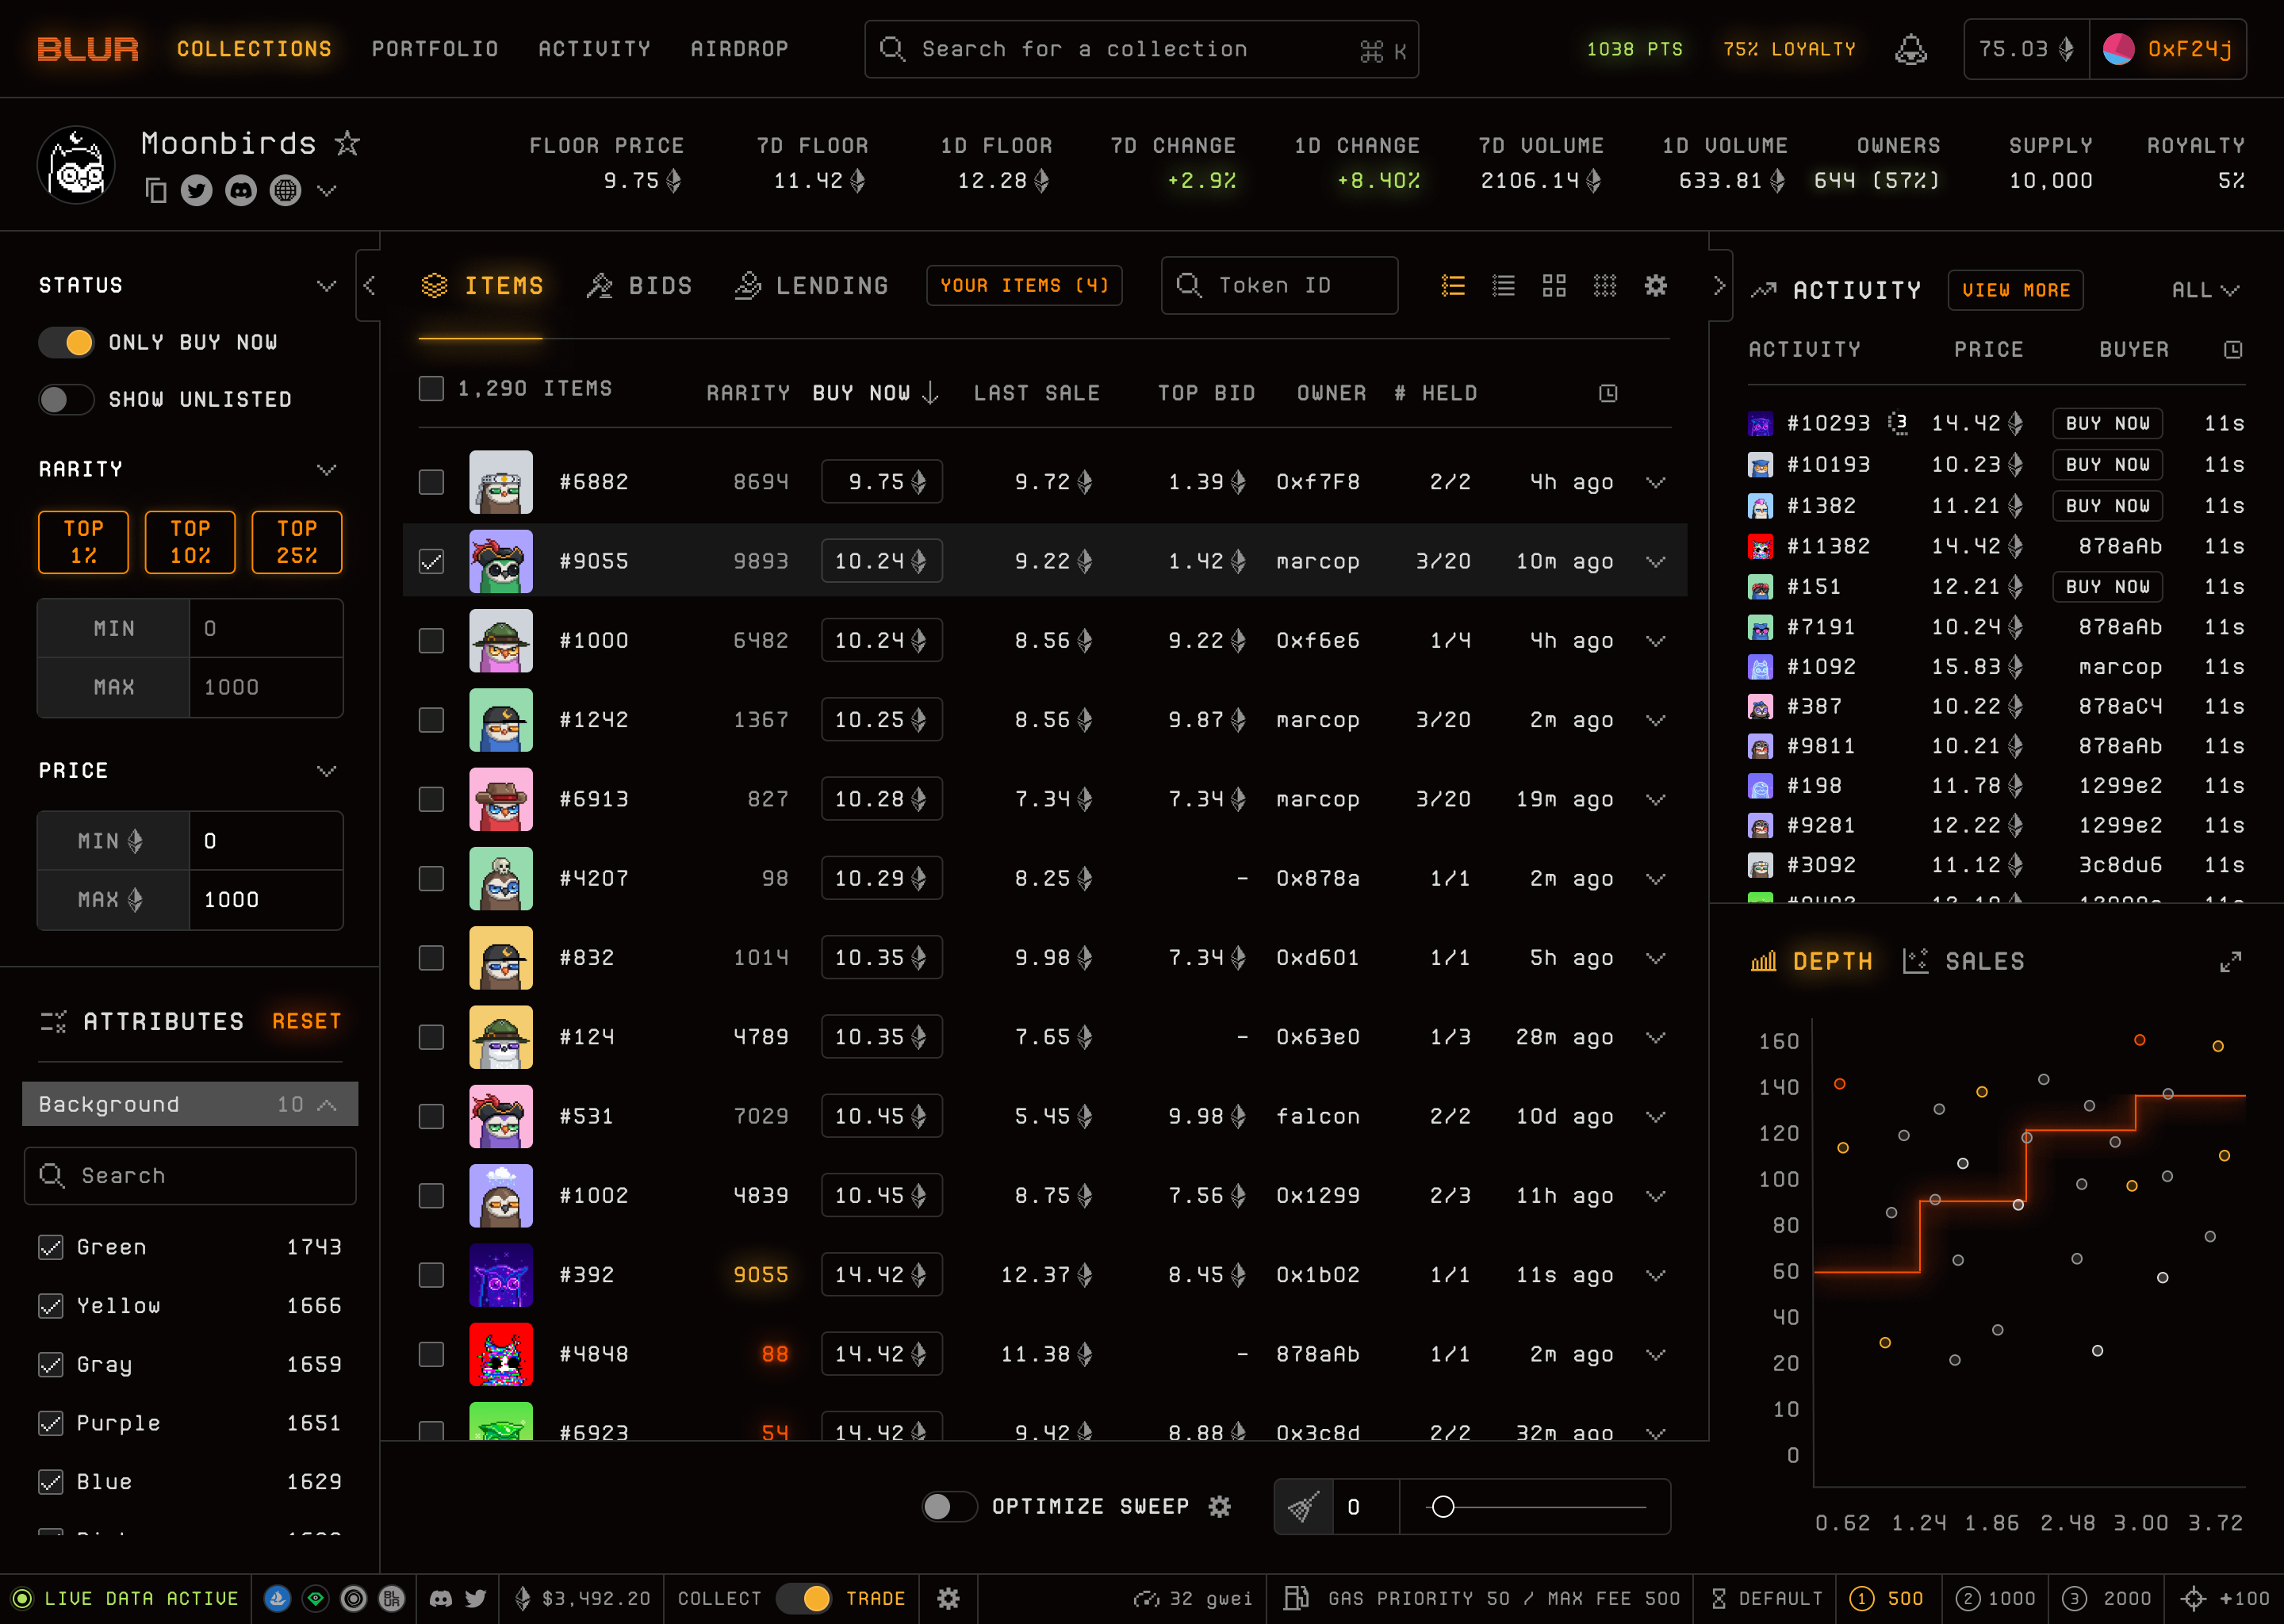Reset attributes filters

[x=307, y=1021]
